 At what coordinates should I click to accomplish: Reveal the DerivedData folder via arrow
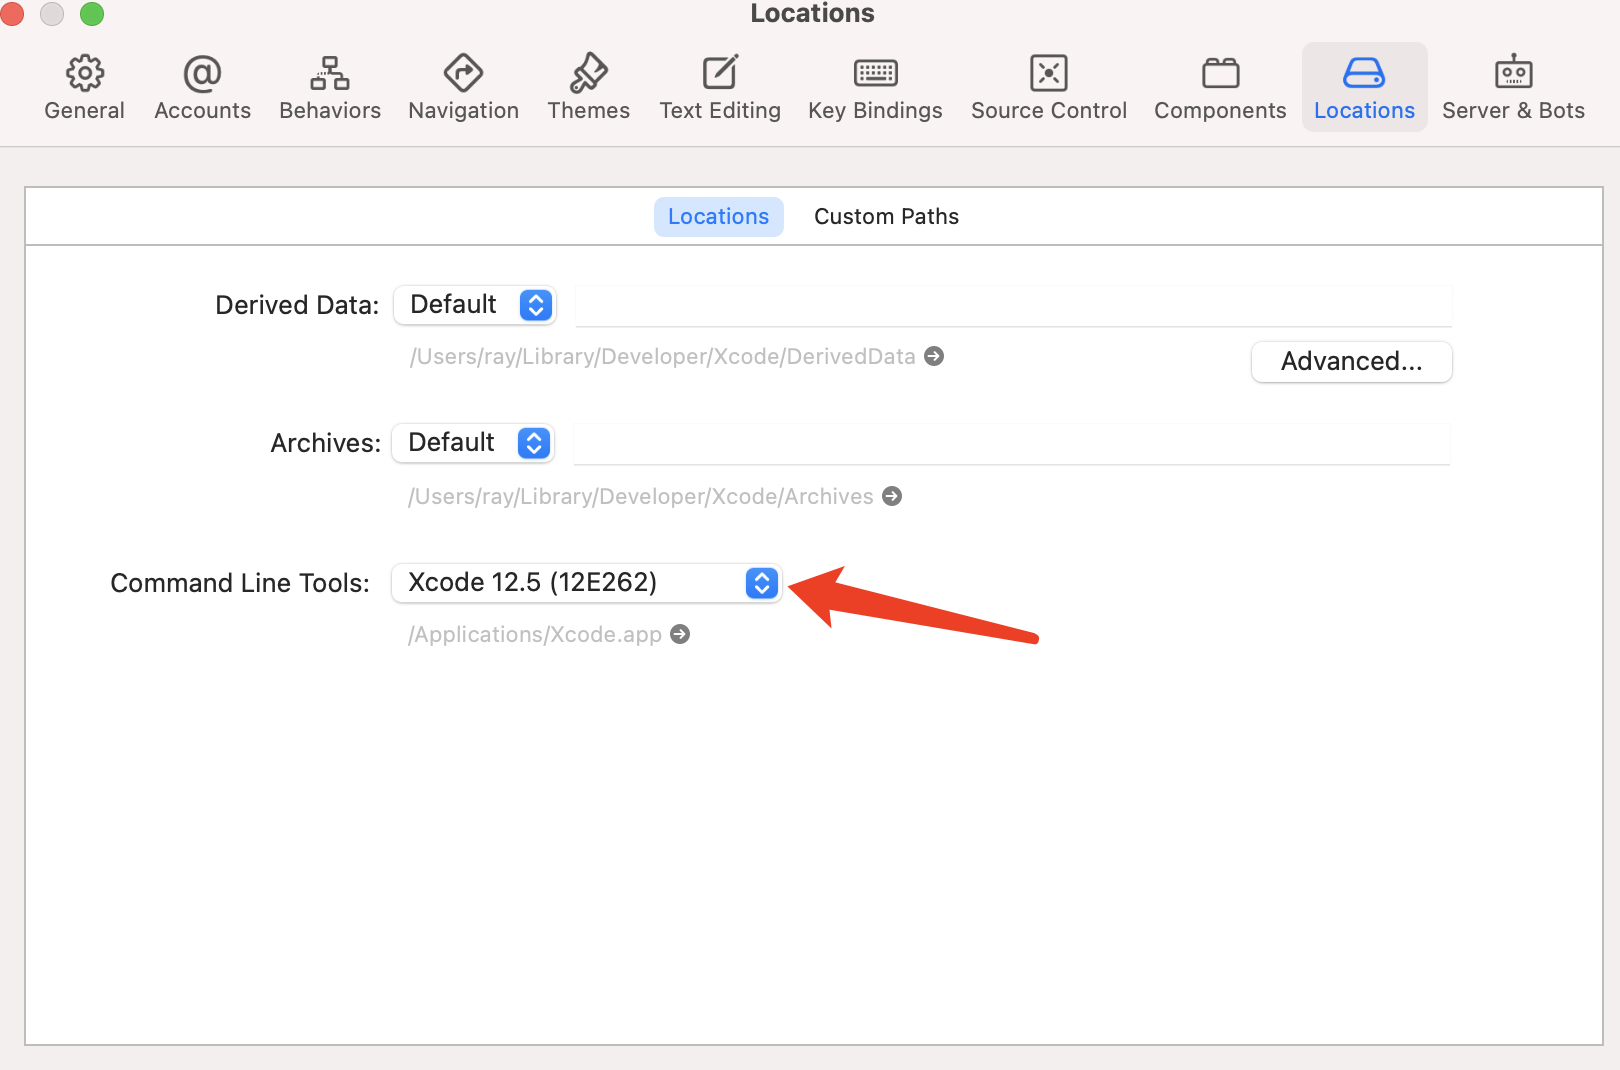(x=934, y=357)
